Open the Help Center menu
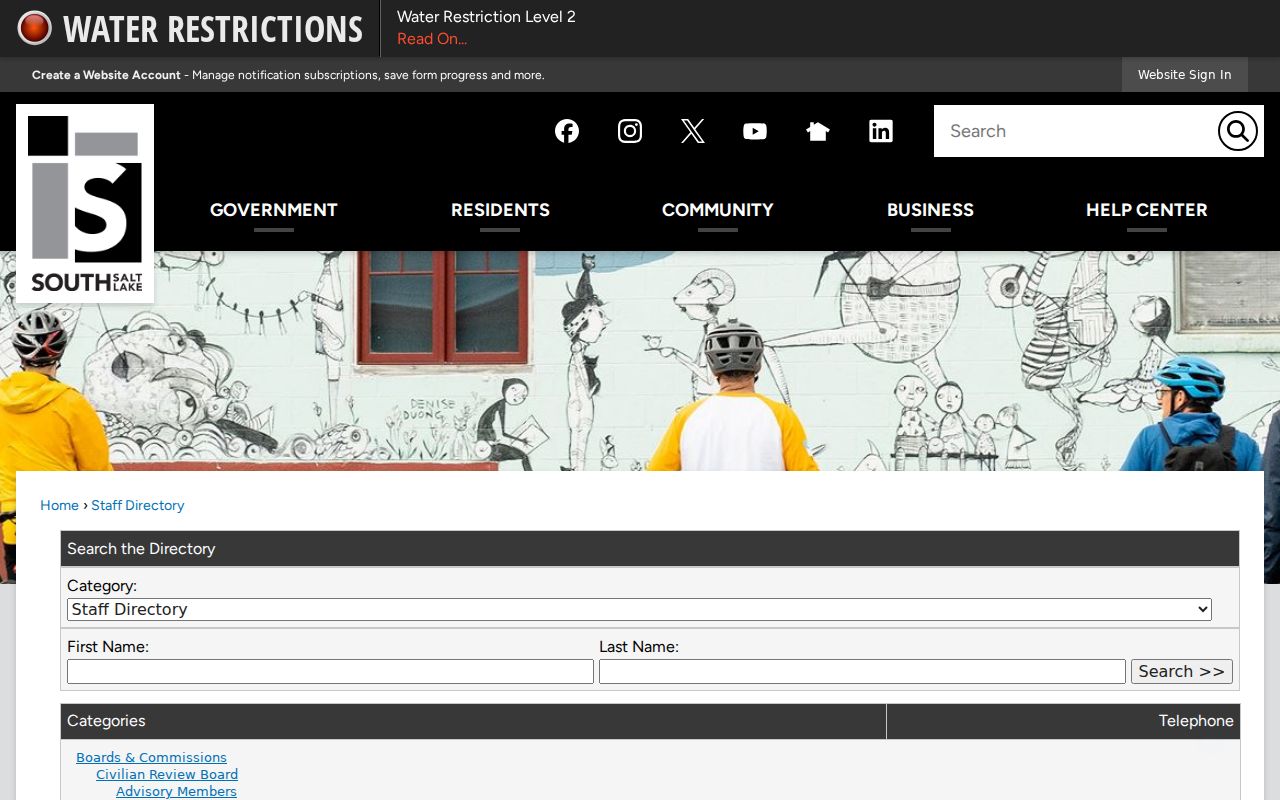Screen dimensions: 1280x800 tap(1147, 210)
